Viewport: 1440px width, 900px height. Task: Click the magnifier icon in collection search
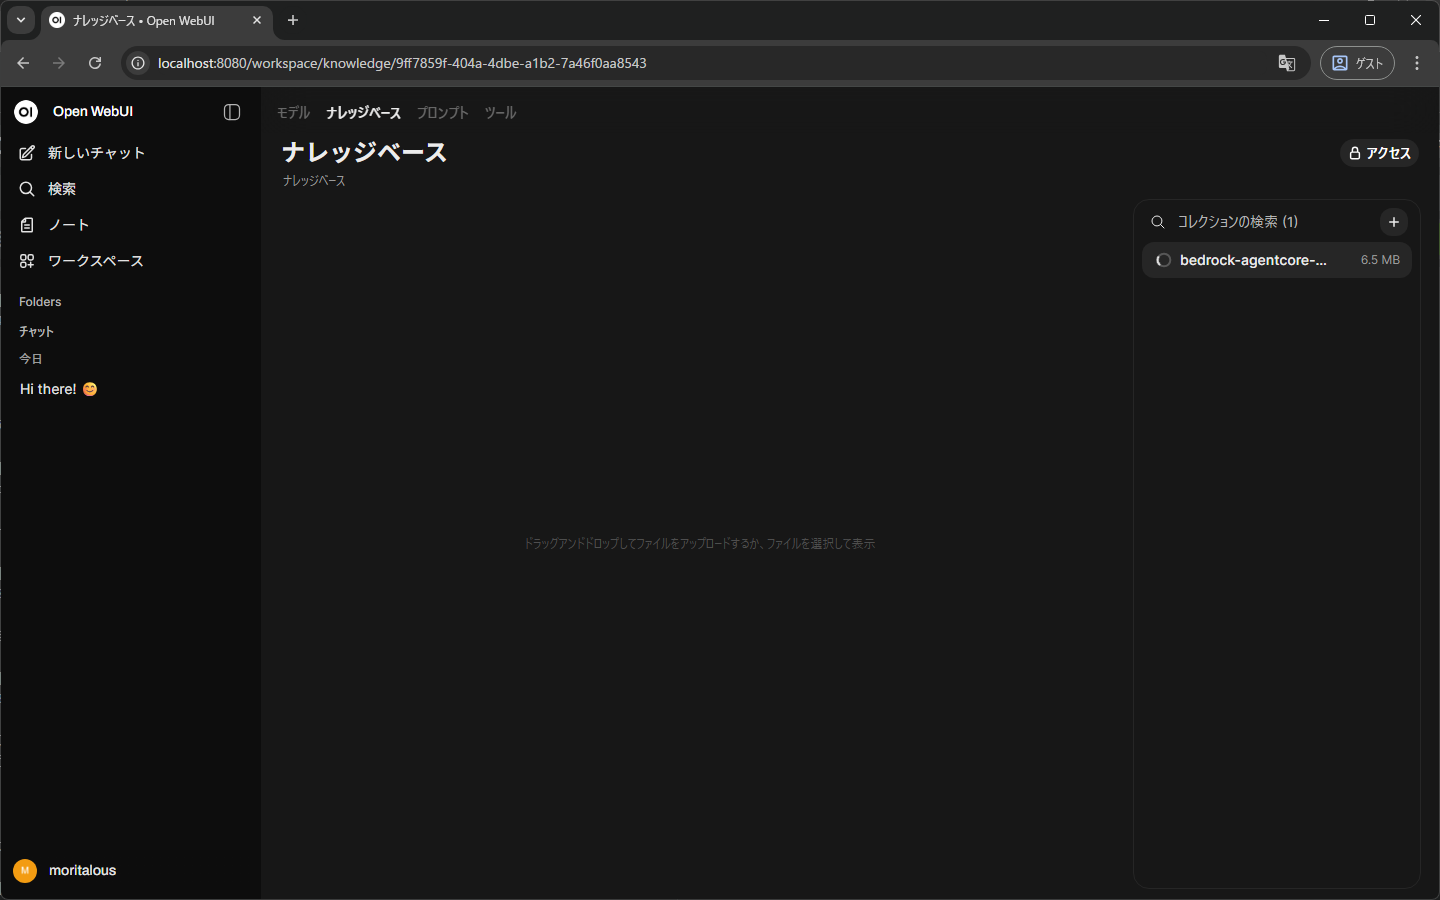(1157, 221)
